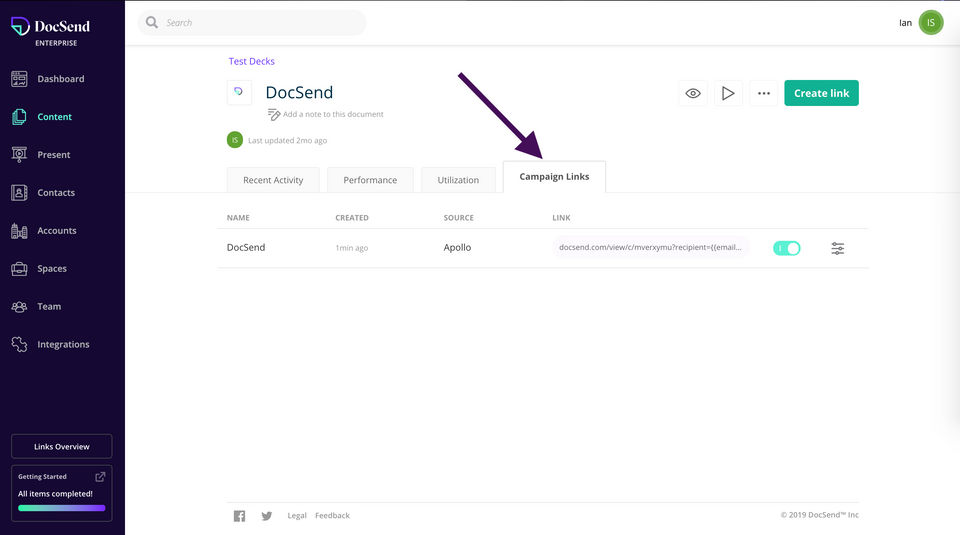
Task: Focus the Search input field
Action: (x=252, y=23)
